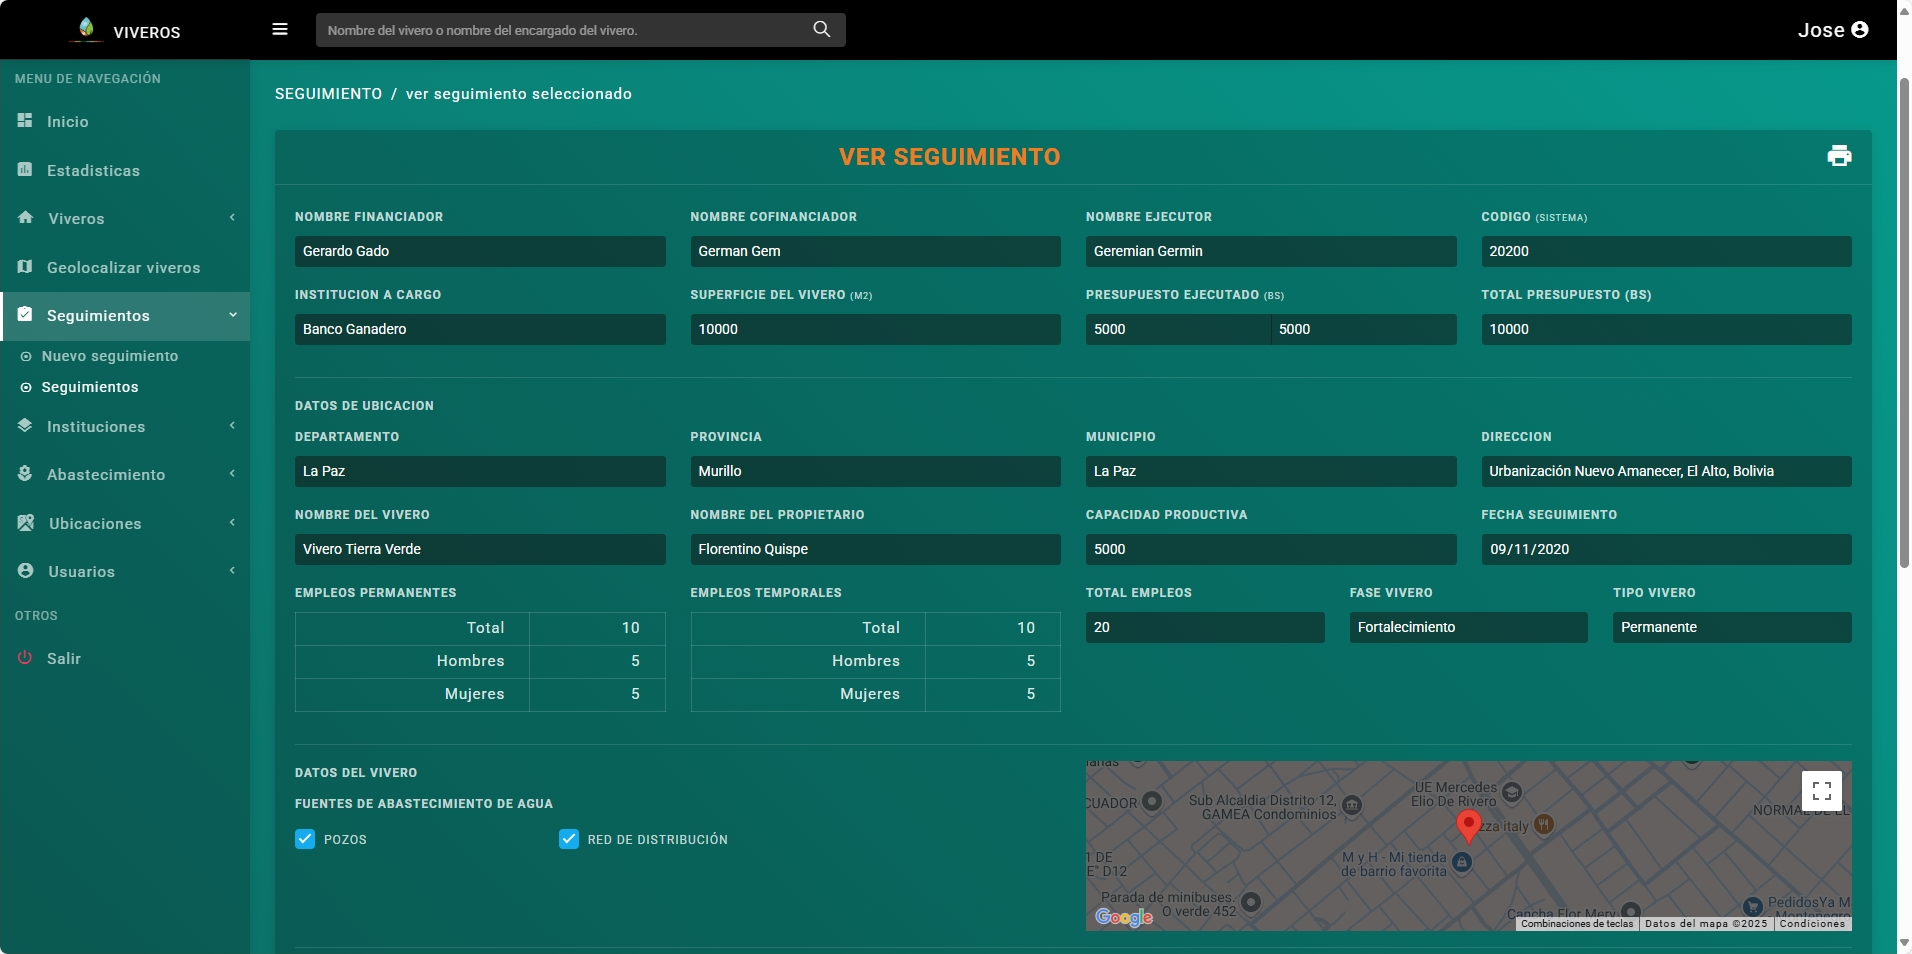Open the Estadisticas menu item
This screenshot has width=1912, height=954.
pyautogui.click(x=93, y=171)
